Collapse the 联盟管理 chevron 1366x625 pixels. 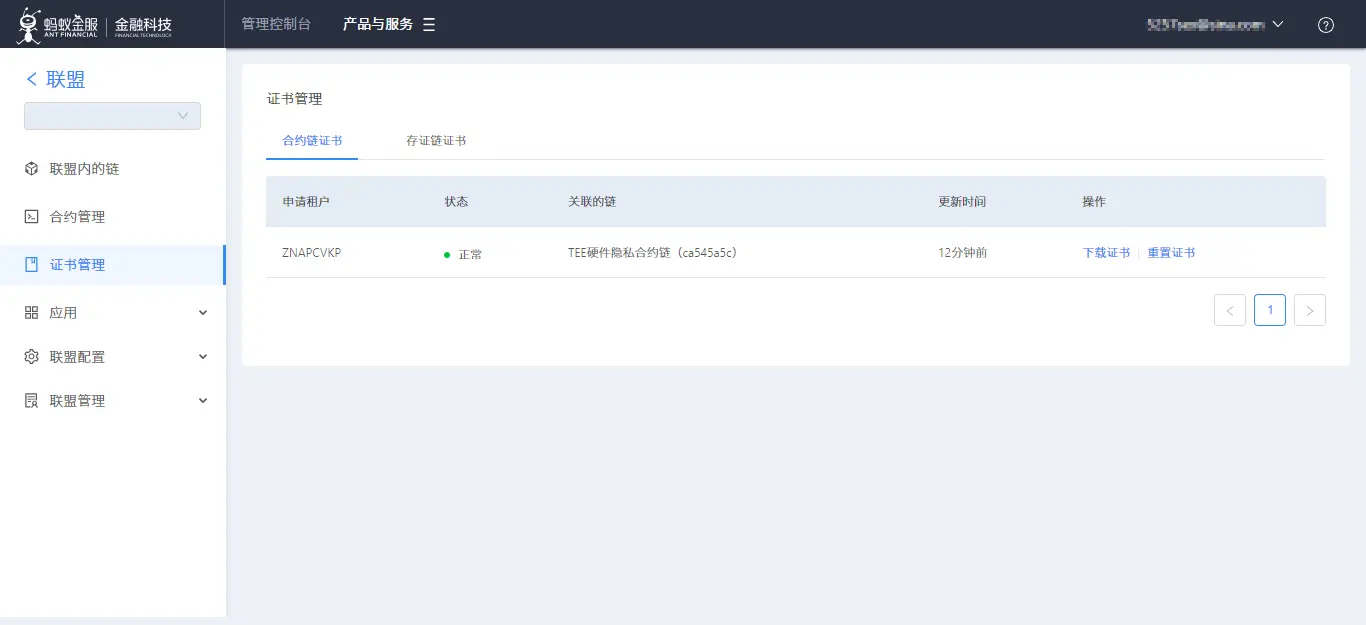coord(203,400)
